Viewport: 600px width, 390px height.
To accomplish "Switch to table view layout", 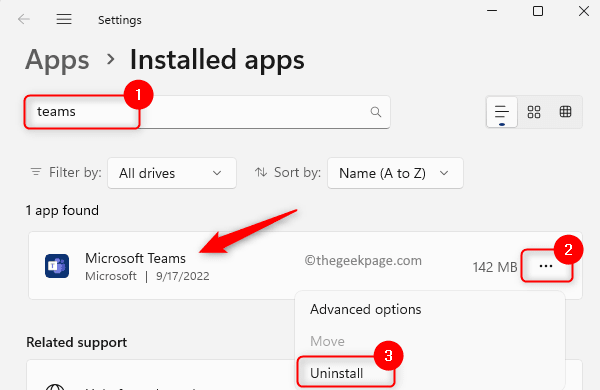I will 565,112.
